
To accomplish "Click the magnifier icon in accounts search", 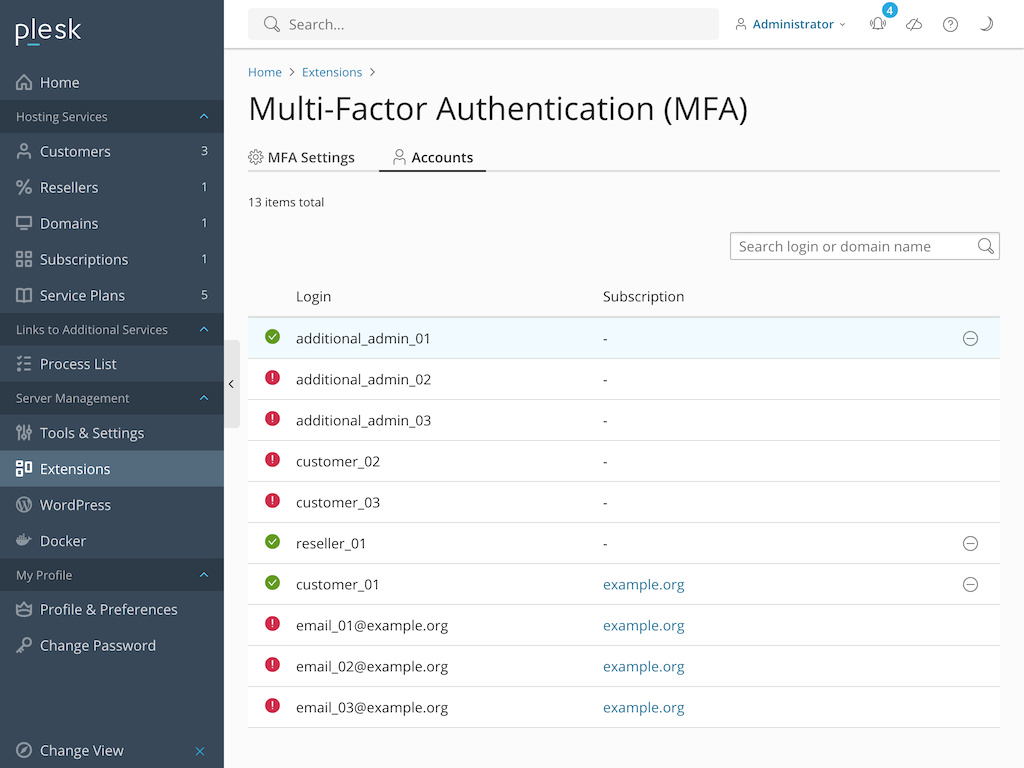I will (985, 246).
